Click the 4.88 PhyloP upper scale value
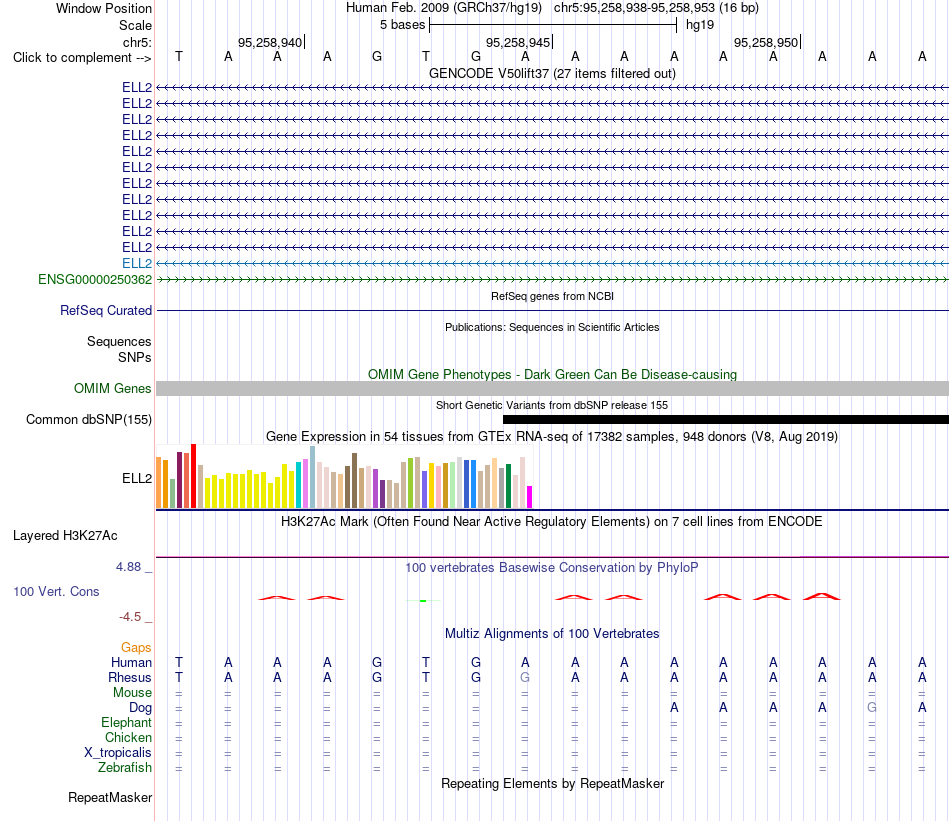Screen dimensions: 950x821 pos(128,567)
